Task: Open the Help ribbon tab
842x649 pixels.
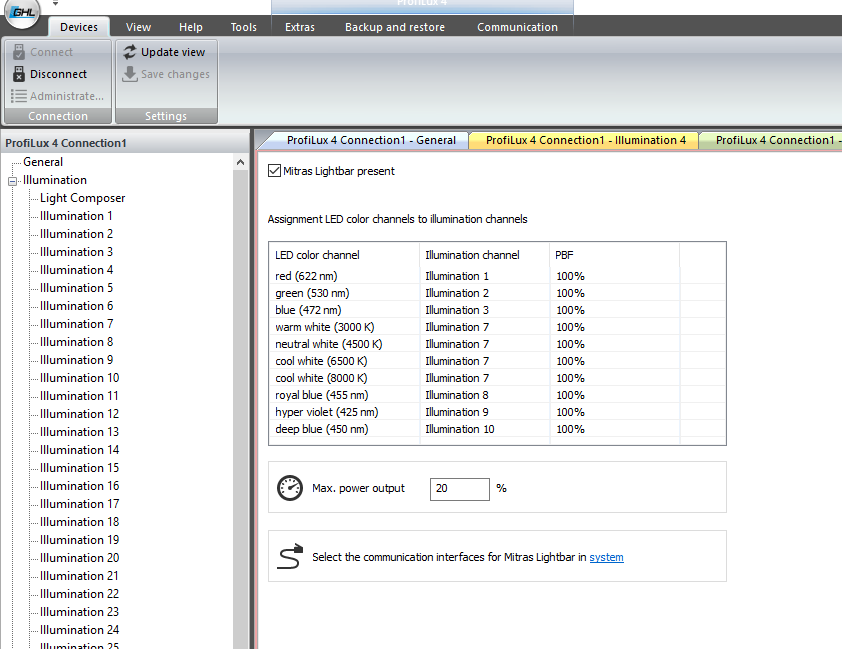Action: click(191, 27)
